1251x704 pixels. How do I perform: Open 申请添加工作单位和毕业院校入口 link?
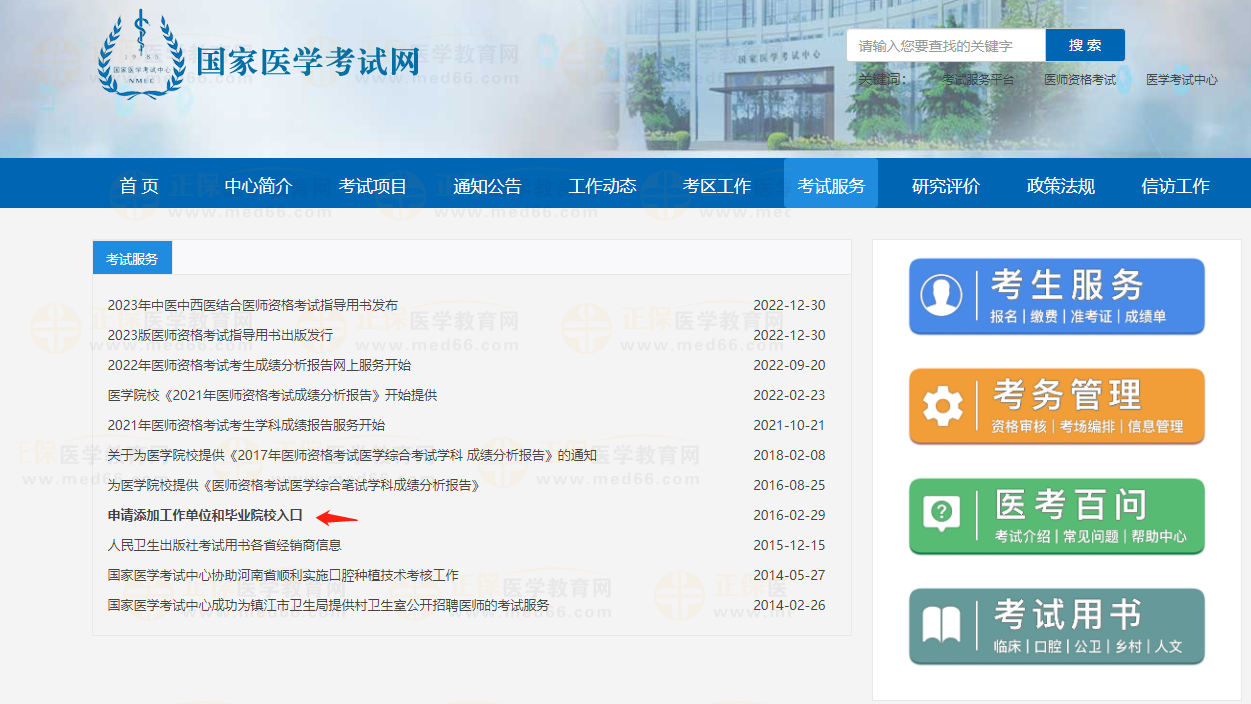click(205, 515)
